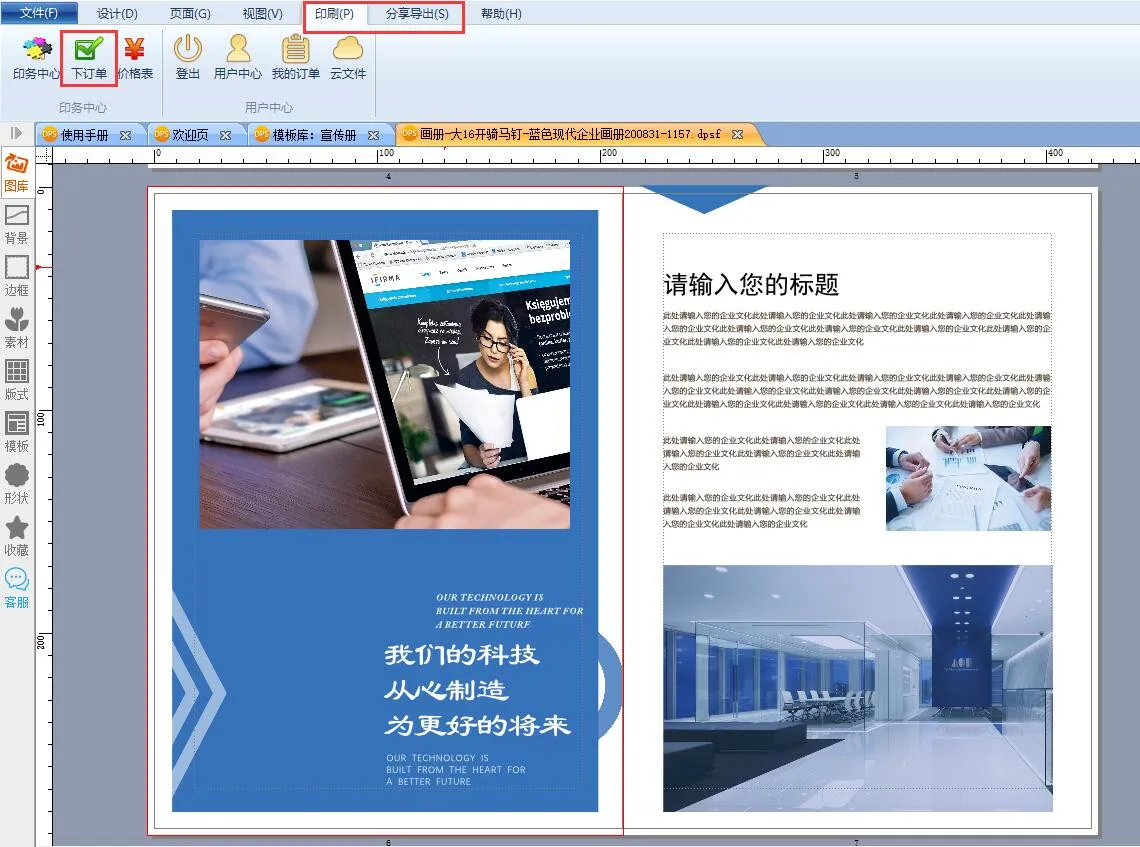1140x847 pixels.
Task: Click the 下订单 place order icon
Action: pos(89,58)
